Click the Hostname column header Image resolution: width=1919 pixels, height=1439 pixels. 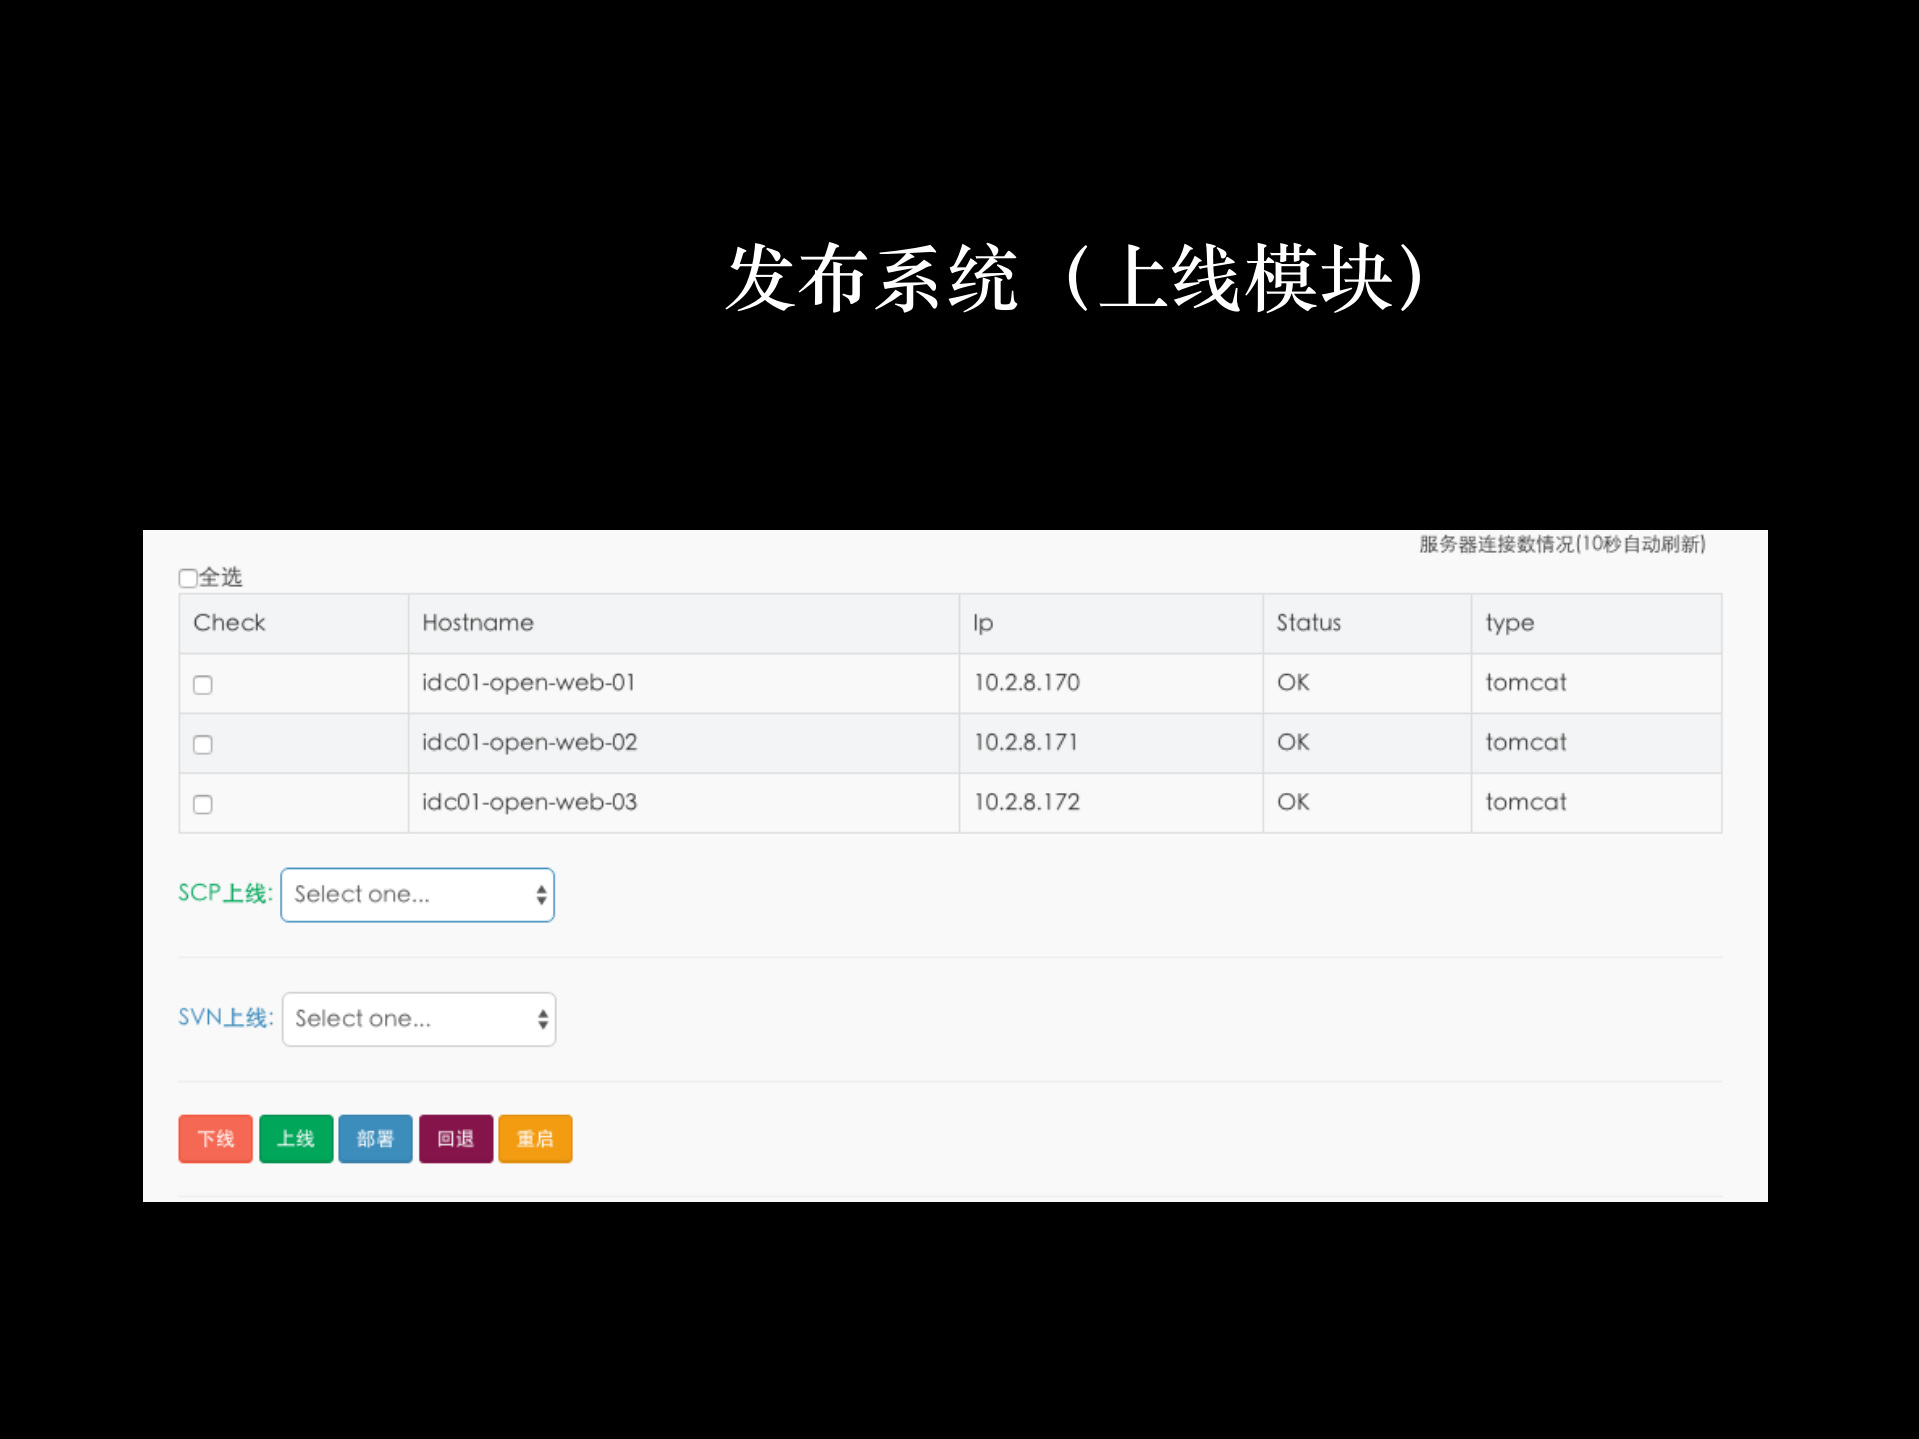[x=478, y=622]
